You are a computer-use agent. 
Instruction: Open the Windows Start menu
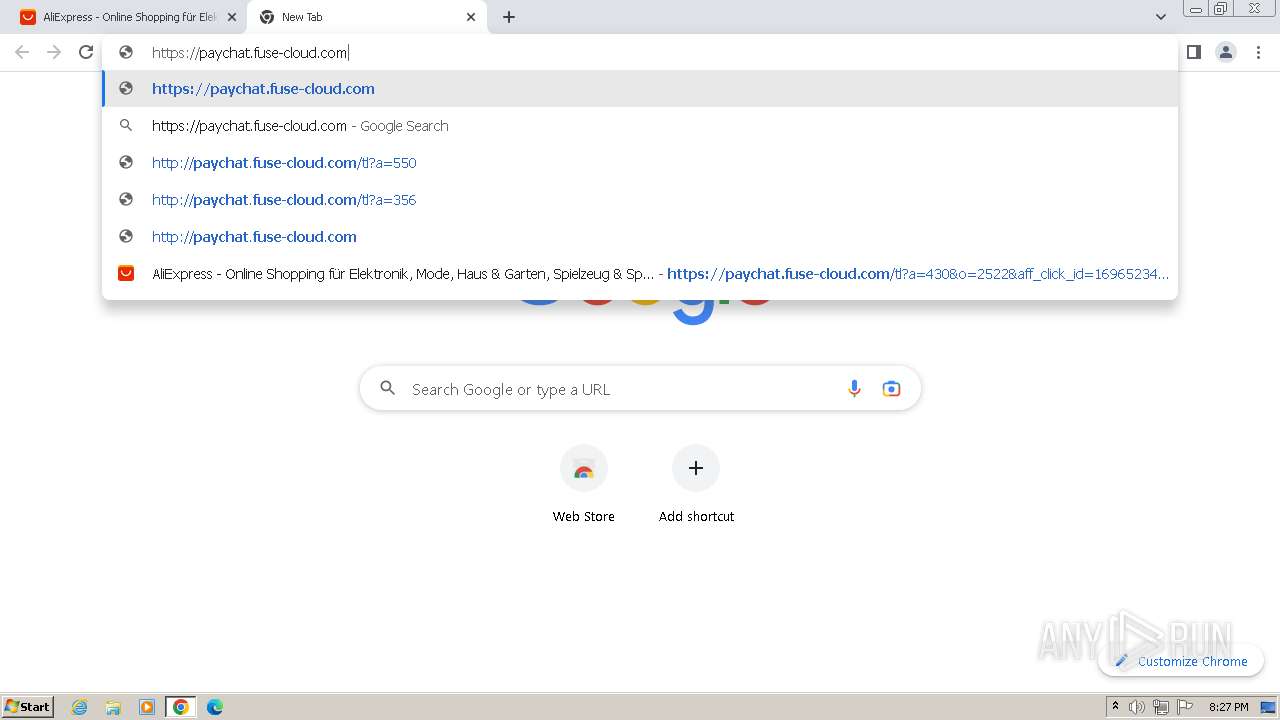point(28,707)
